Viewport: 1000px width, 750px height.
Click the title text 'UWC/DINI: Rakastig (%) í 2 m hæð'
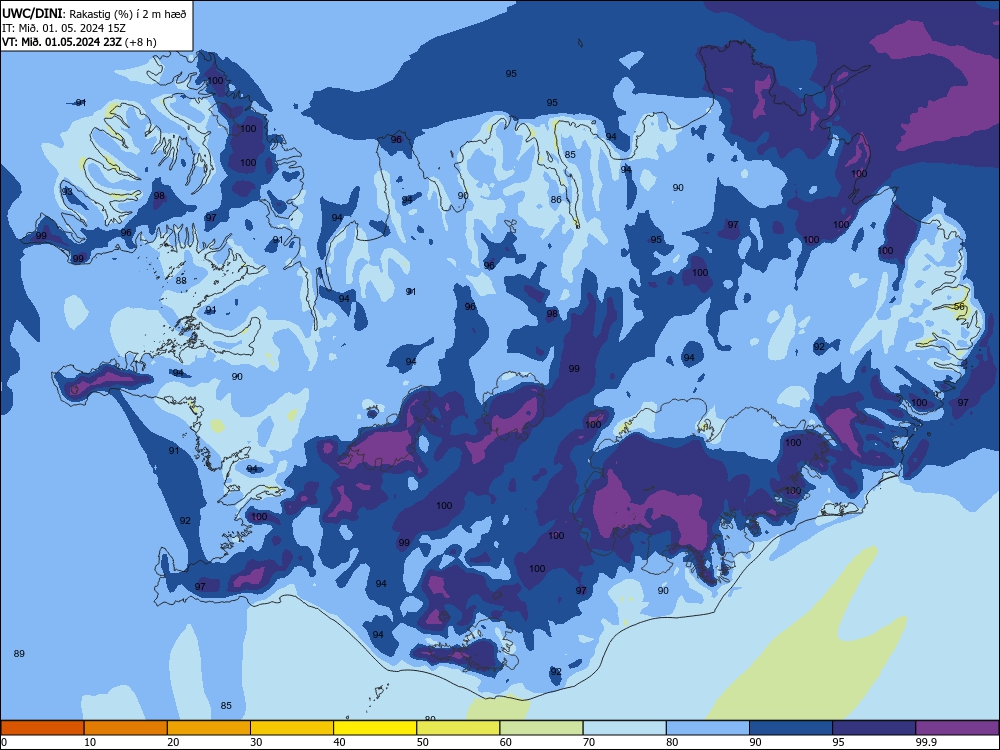click(x=94, y=14)
